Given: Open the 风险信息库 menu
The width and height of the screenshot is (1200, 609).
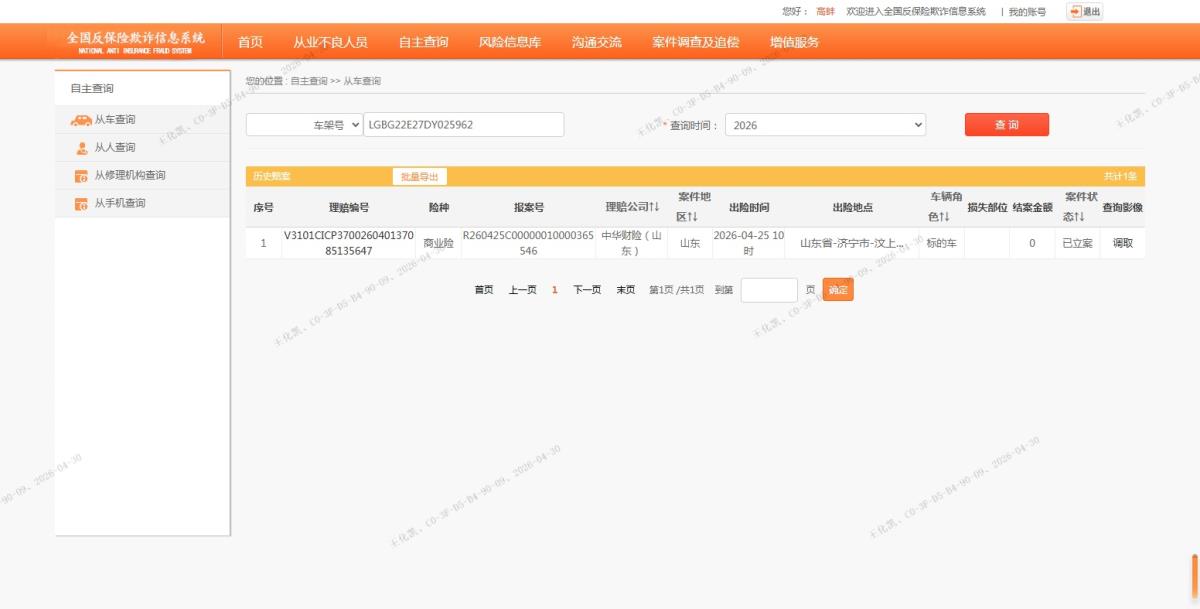Looking at the screenshot, I should click(x=510, y=42).
